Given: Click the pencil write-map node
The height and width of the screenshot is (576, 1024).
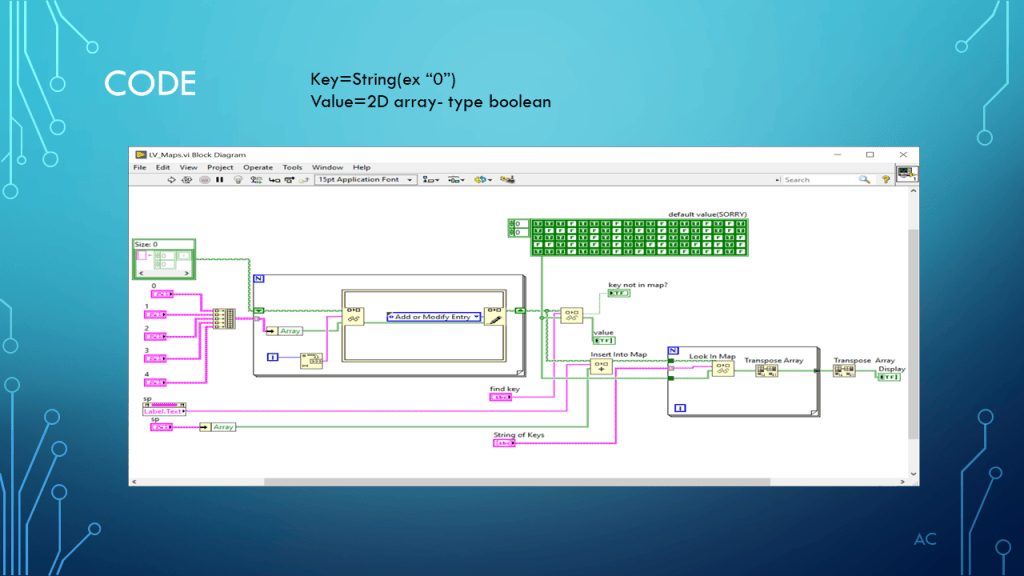Looking at the screenshot, I should point(494,315).
